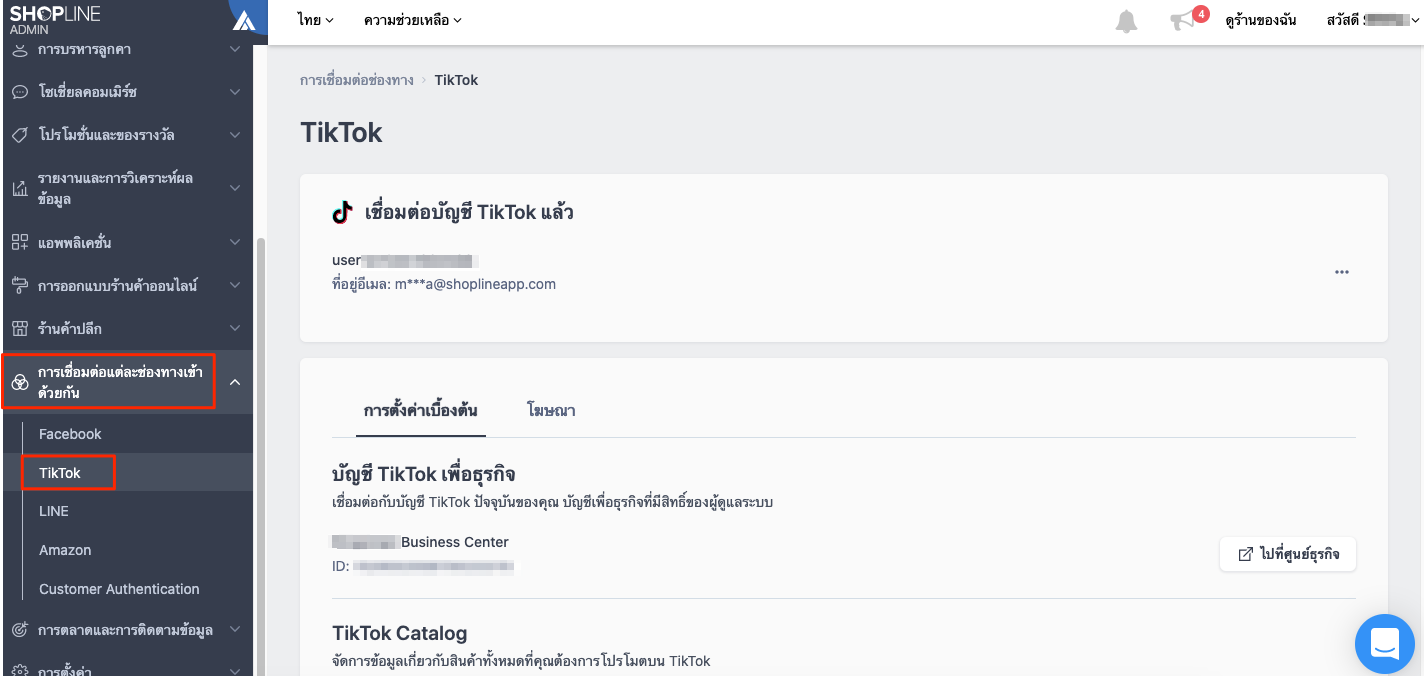Click the เชื่อมต่อบัญชี TikTok แล้ว status heading

[x=469, y=212]
